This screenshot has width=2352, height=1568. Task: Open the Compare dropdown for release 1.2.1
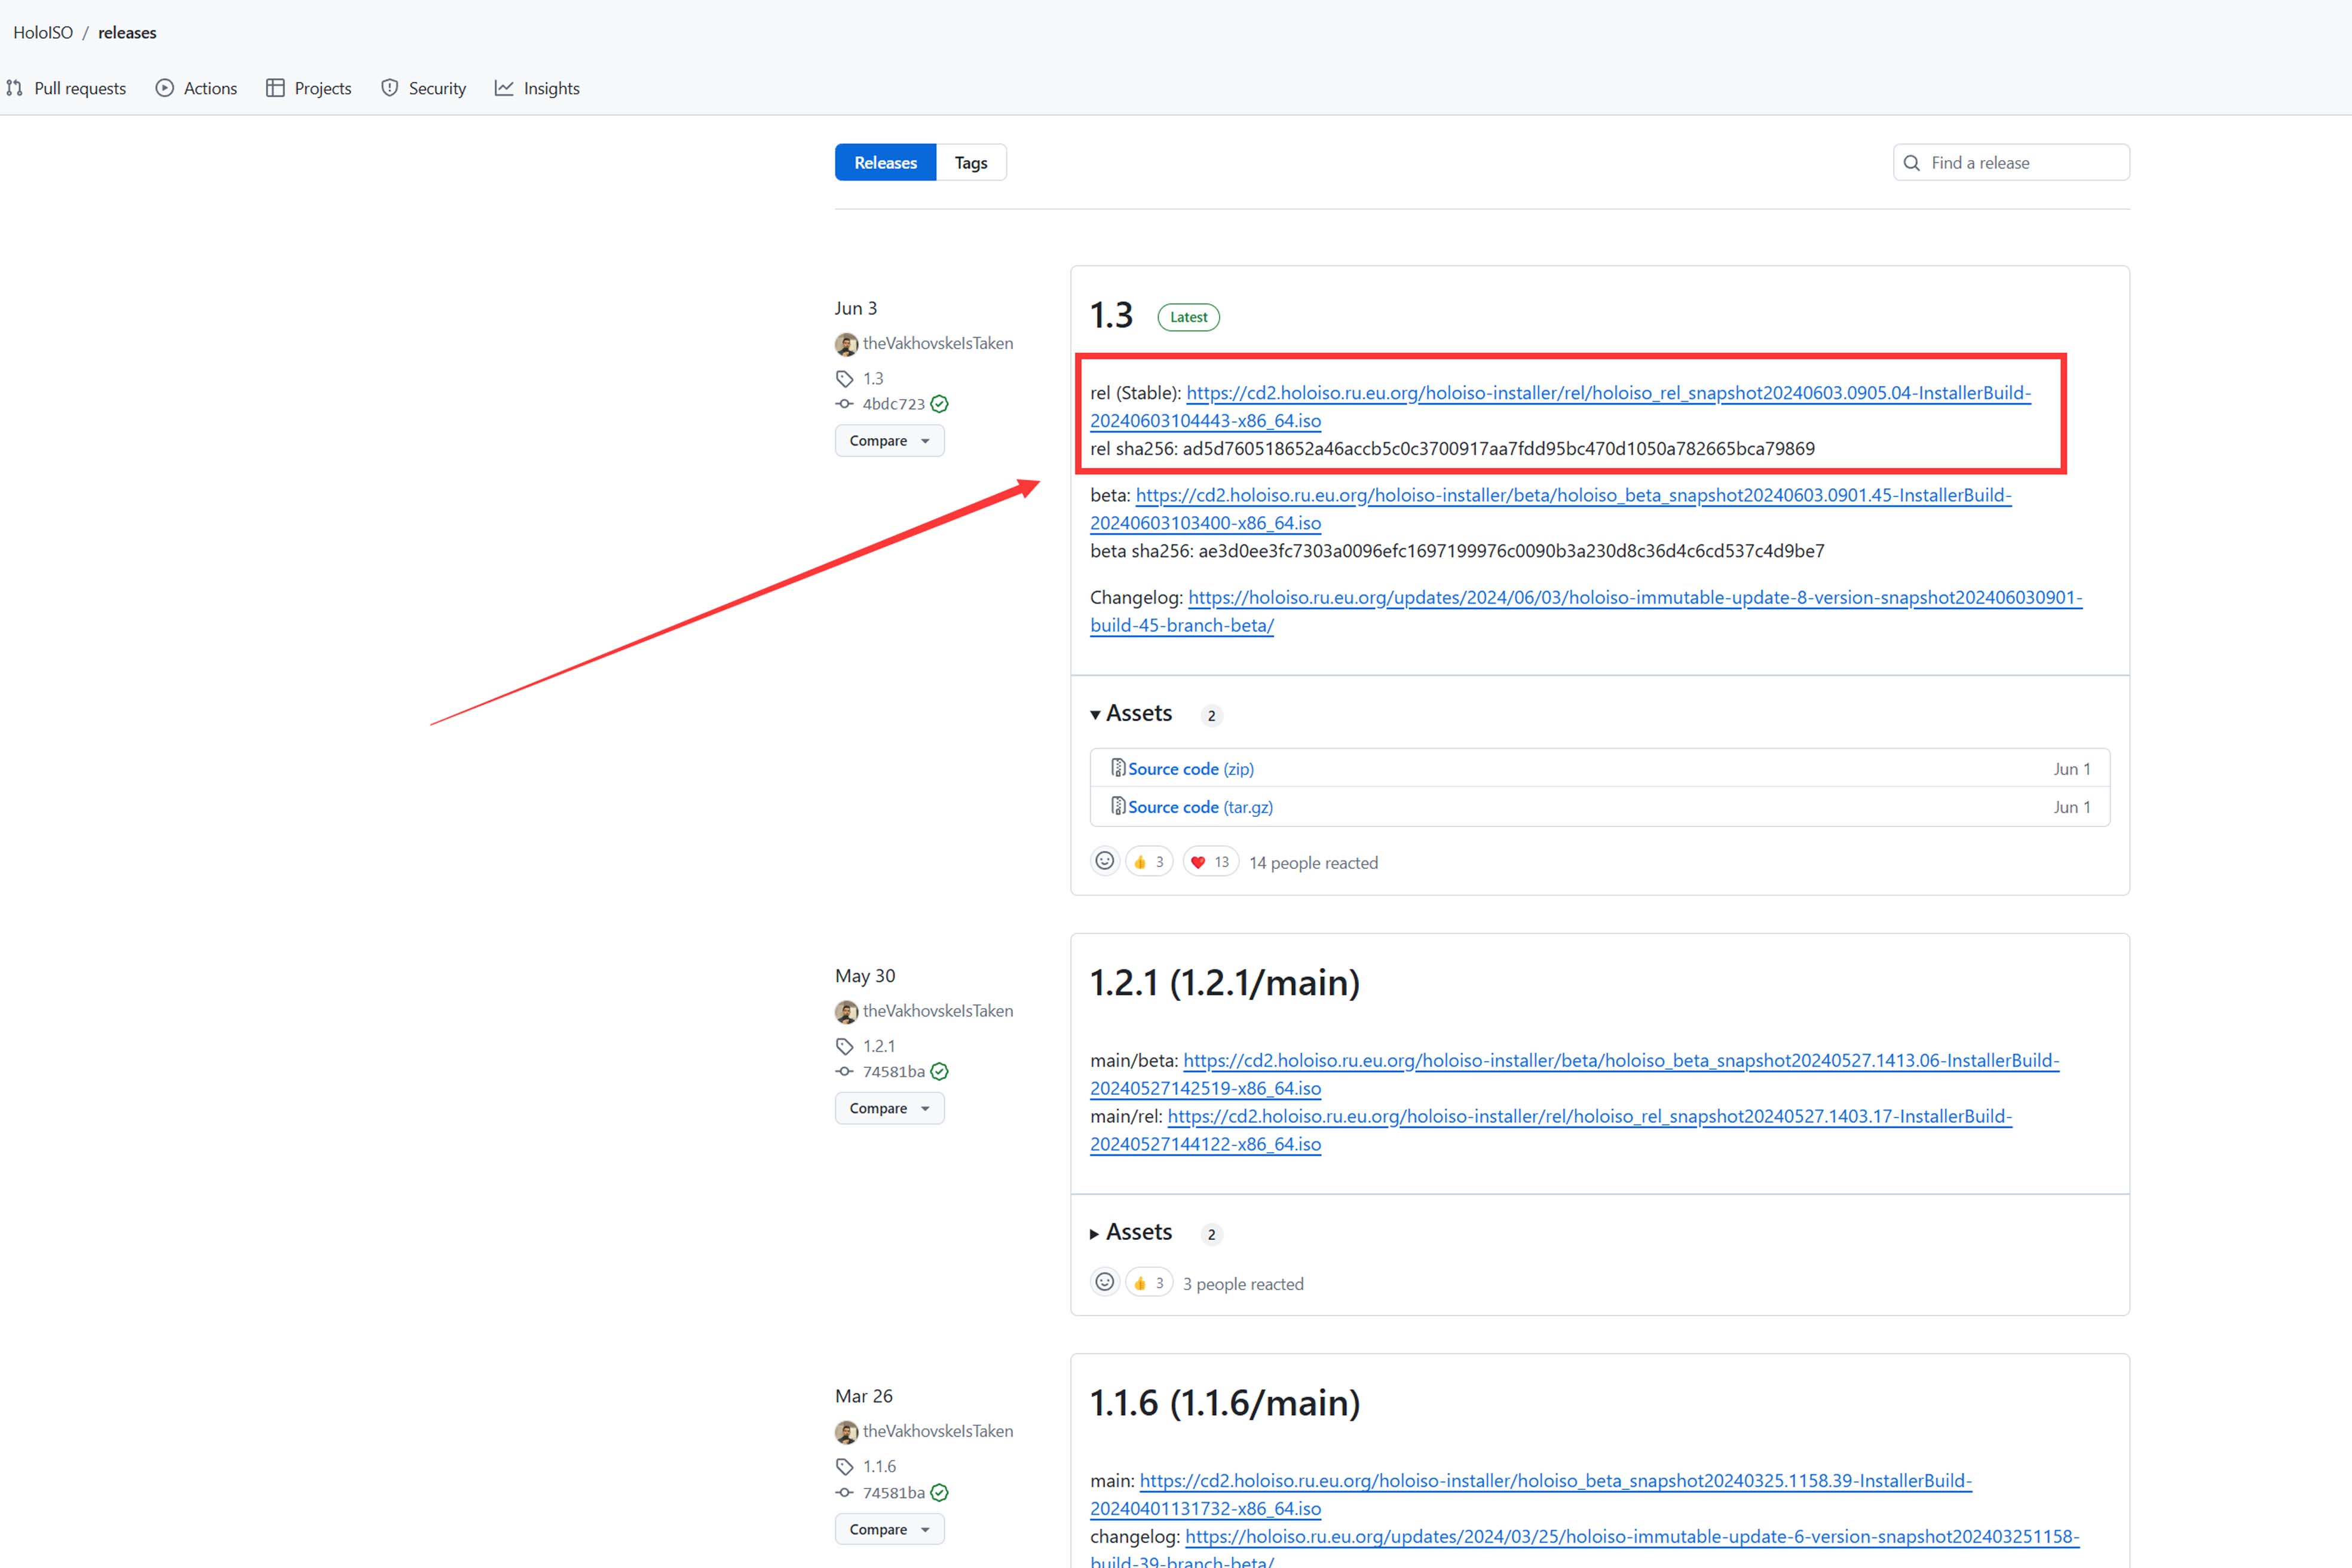point(889,1109)
